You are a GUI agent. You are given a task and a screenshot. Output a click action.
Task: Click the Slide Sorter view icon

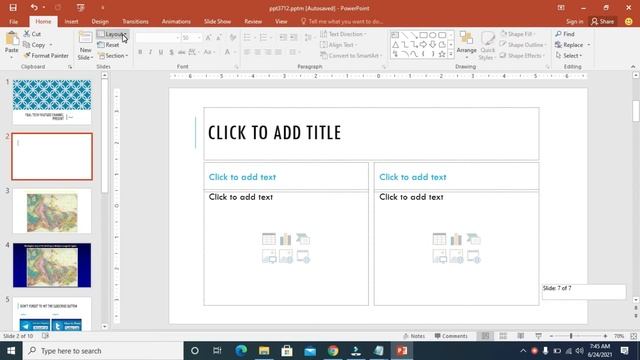pyautogui.click(x=503, y=336)
